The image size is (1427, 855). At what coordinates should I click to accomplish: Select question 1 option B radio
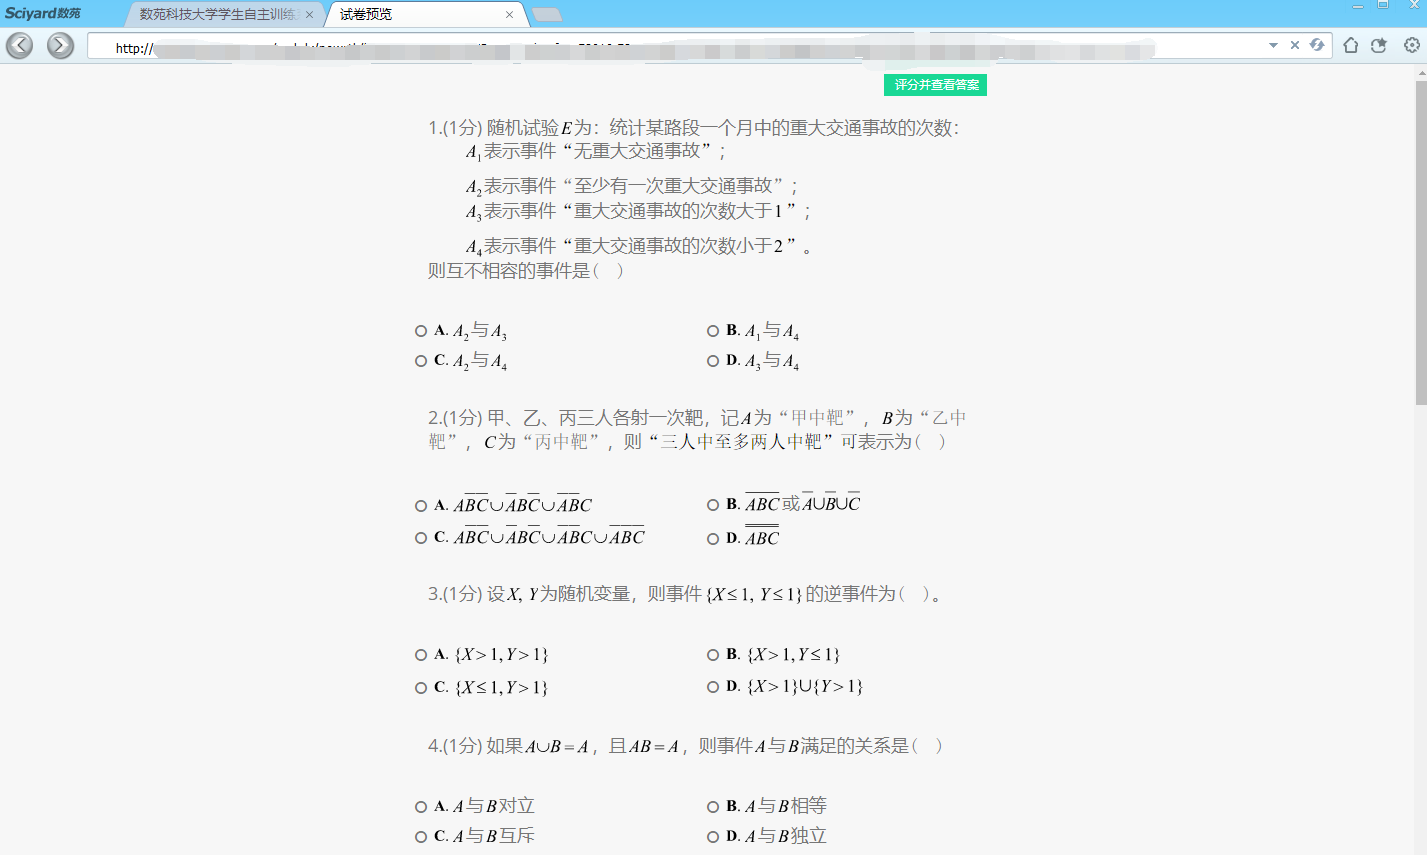(713, 331)
